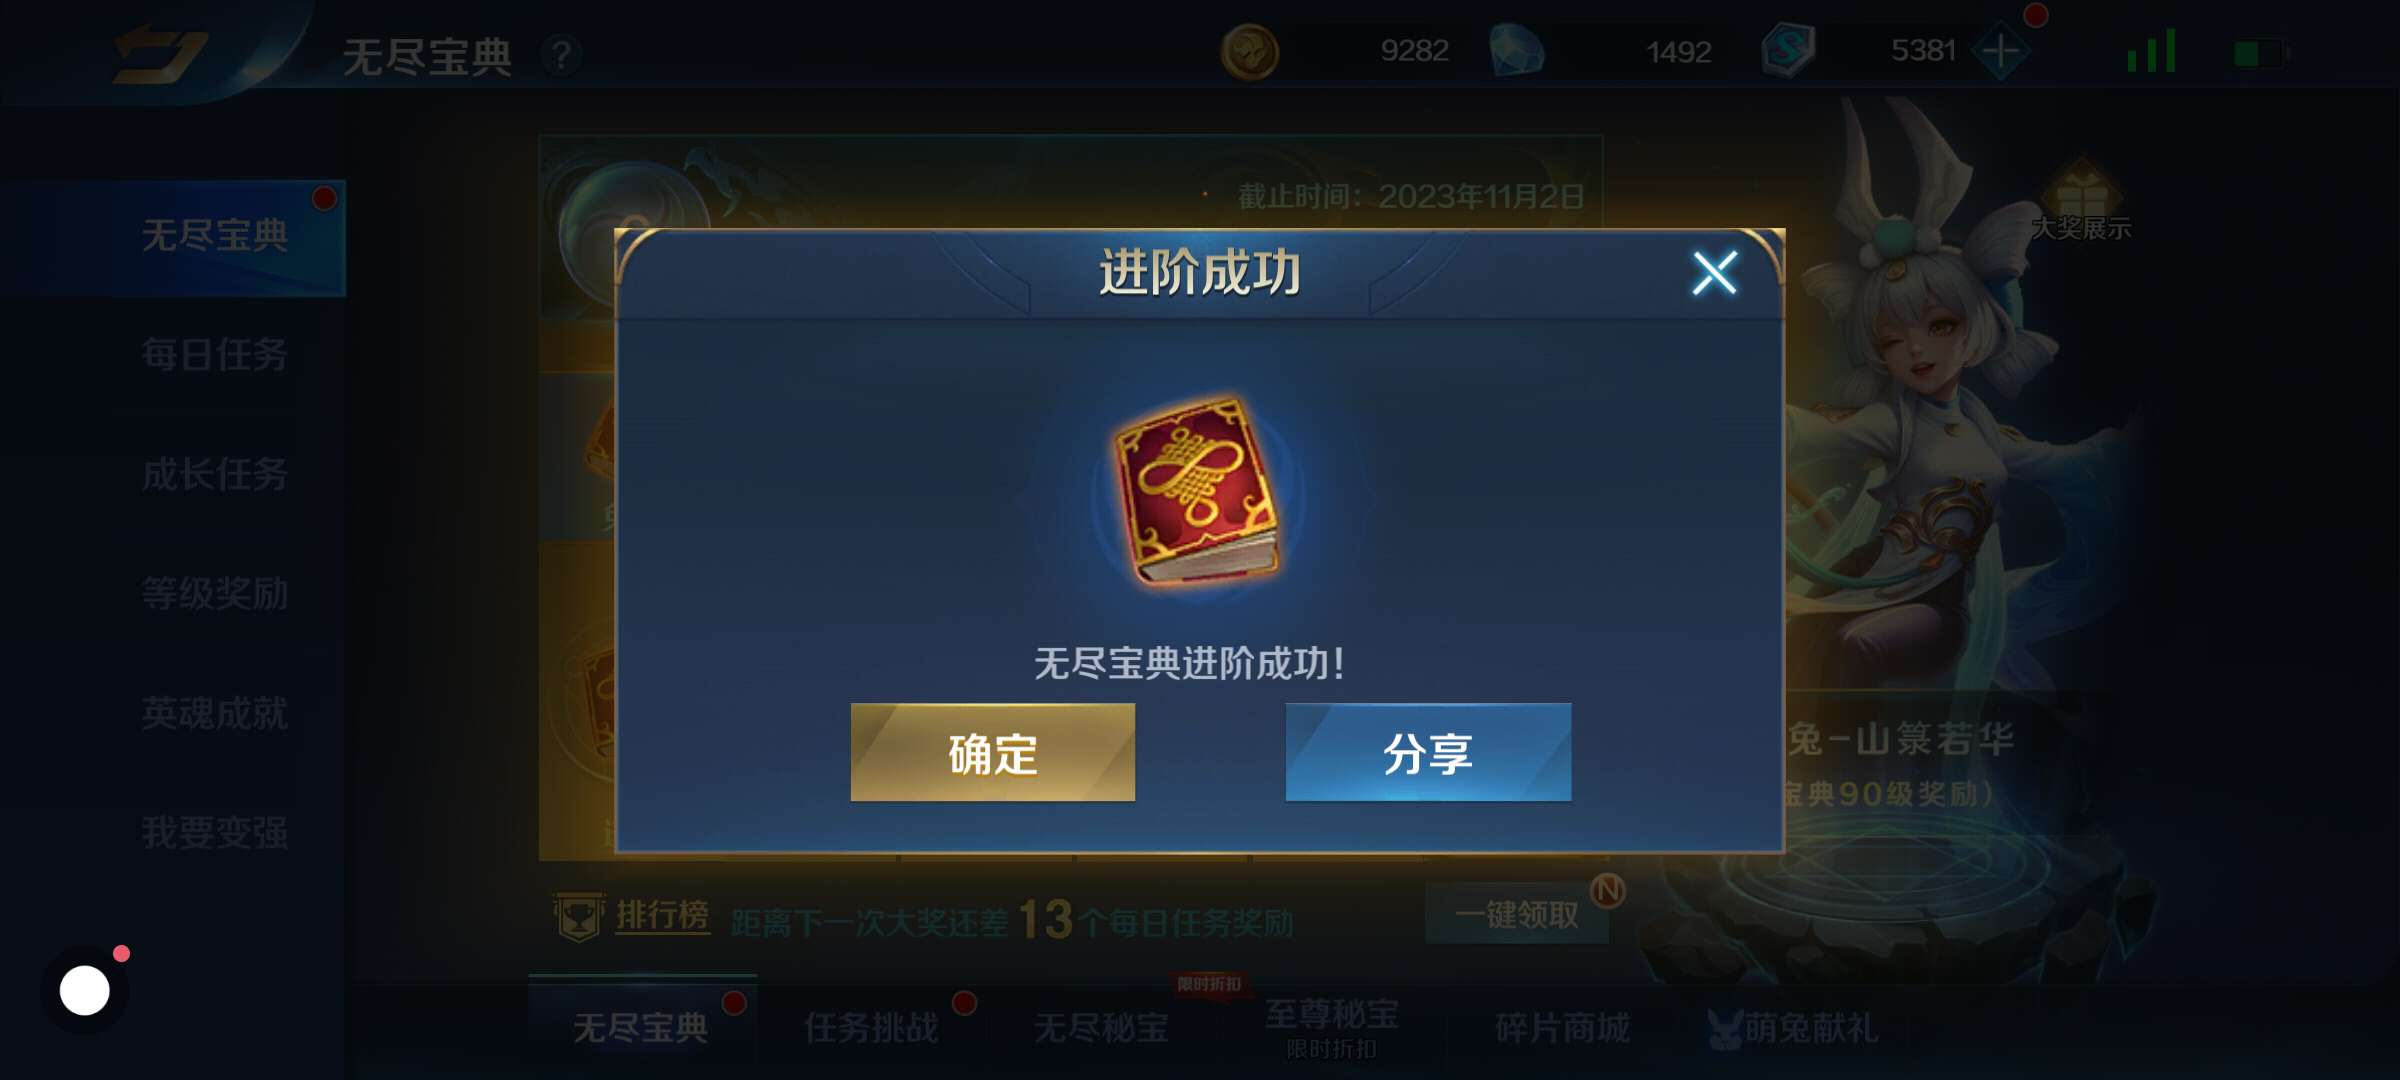Select 每日任务 in the sidebar
The height and width of the screenshot is (1080, 2400).
click(214, 355)
